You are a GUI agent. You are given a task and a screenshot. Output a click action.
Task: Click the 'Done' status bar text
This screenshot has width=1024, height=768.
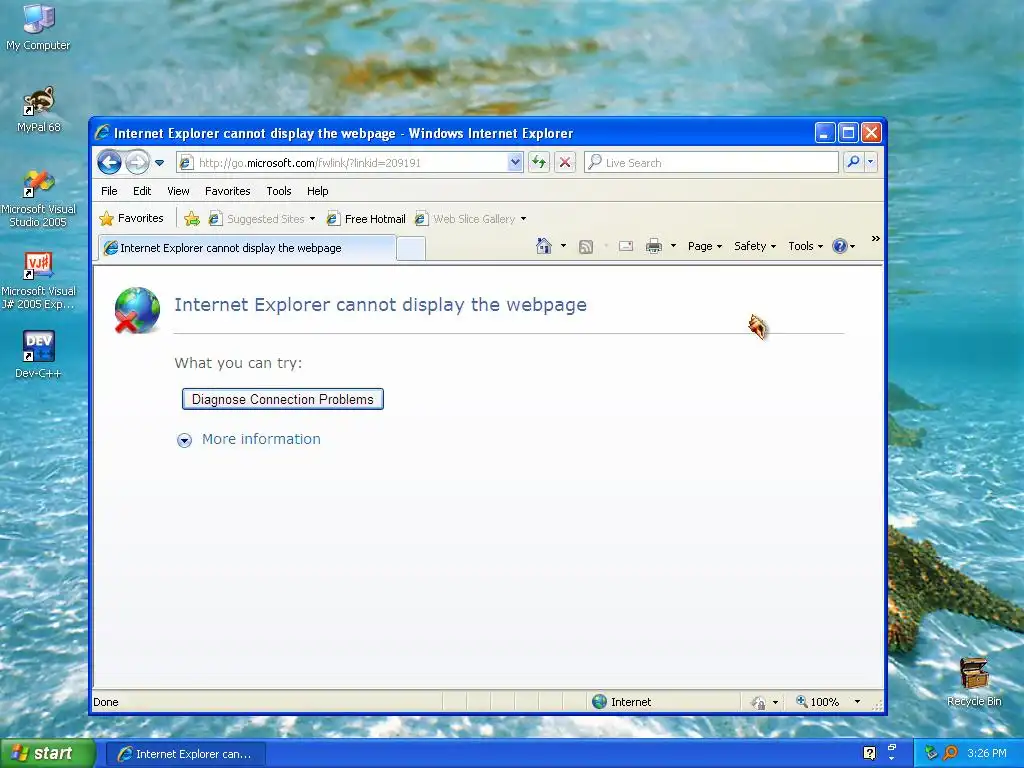pos(106,702)
